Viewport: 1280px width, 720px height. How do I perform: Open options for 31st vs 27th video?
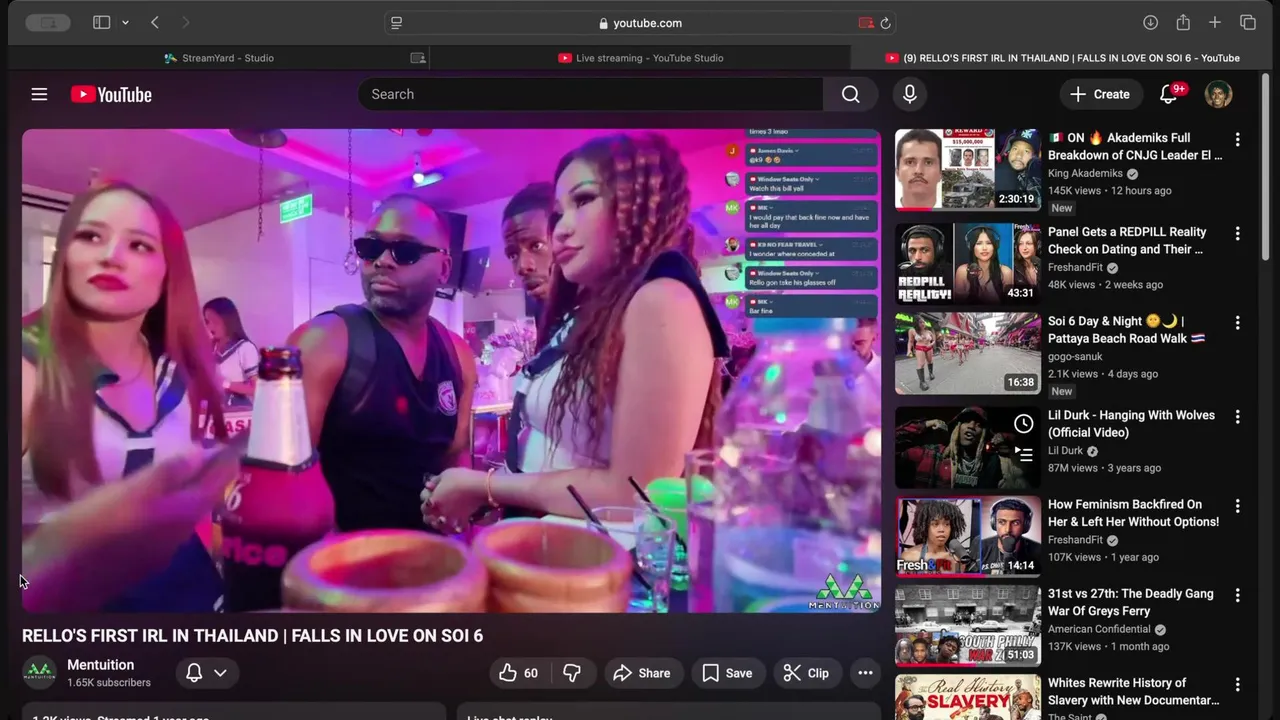point(1237,595)
